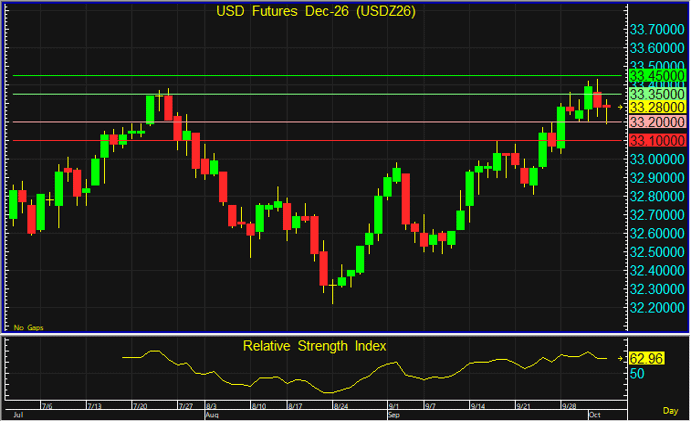Click the 9/21 date label

(x=523, y=406)
